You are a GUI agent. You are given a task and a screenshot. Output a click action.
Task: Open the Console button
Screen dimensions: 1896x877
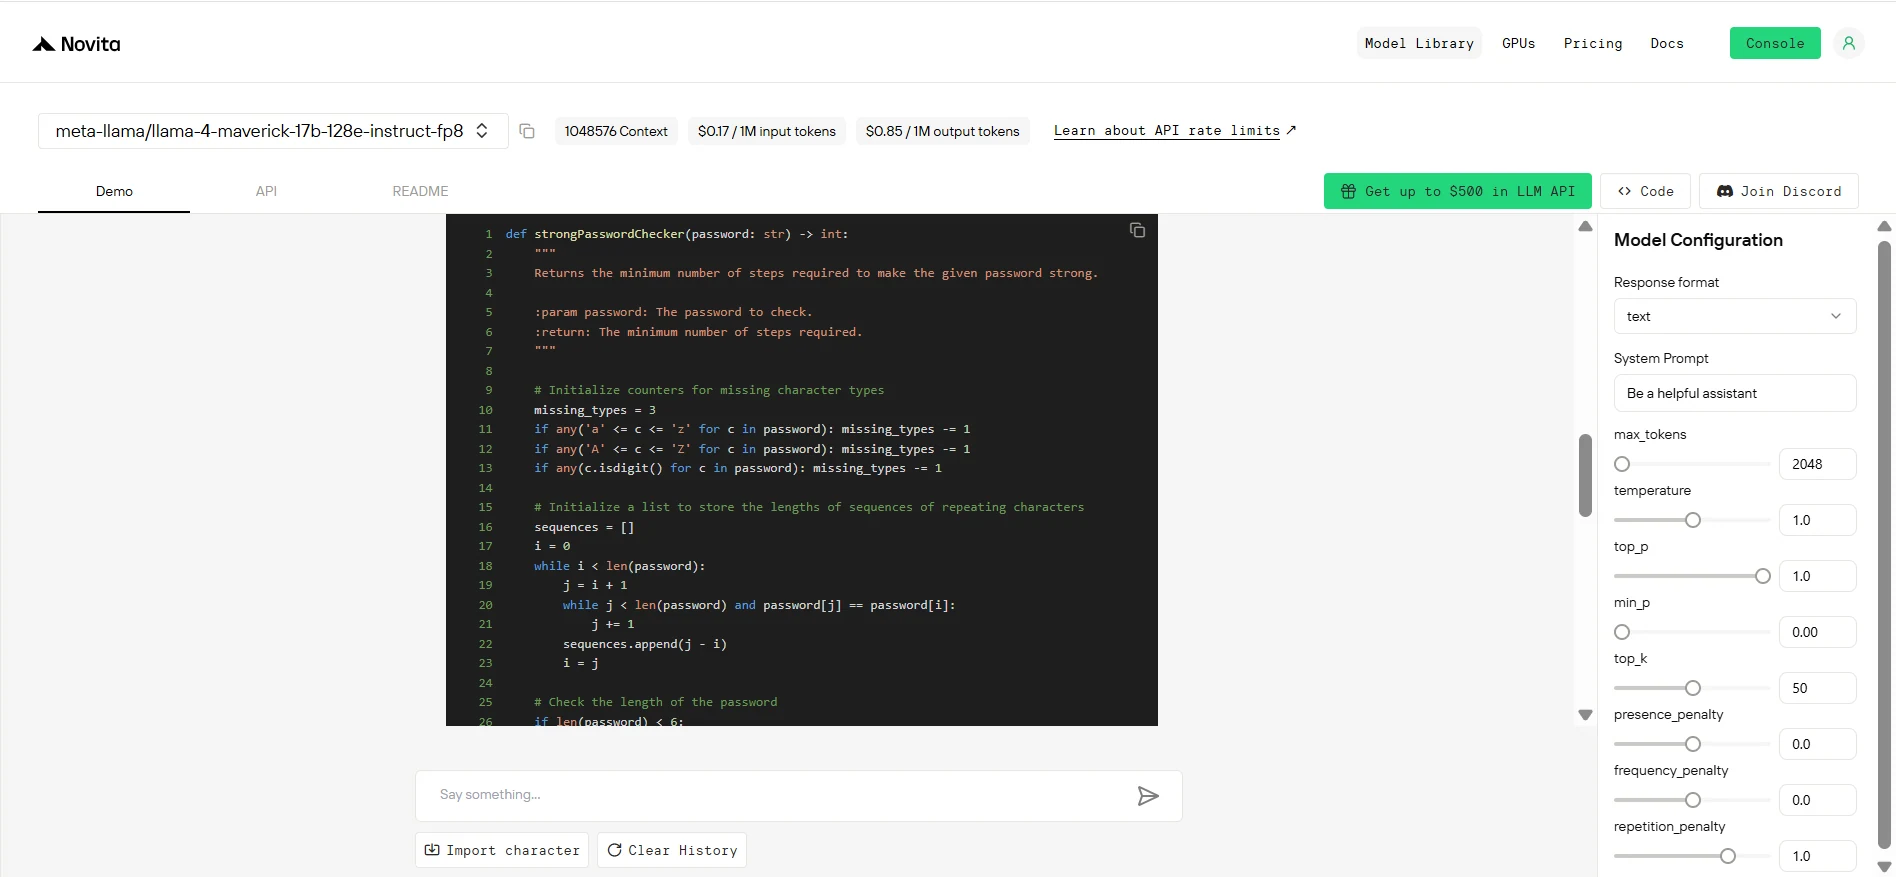[x=1775, y=43]
